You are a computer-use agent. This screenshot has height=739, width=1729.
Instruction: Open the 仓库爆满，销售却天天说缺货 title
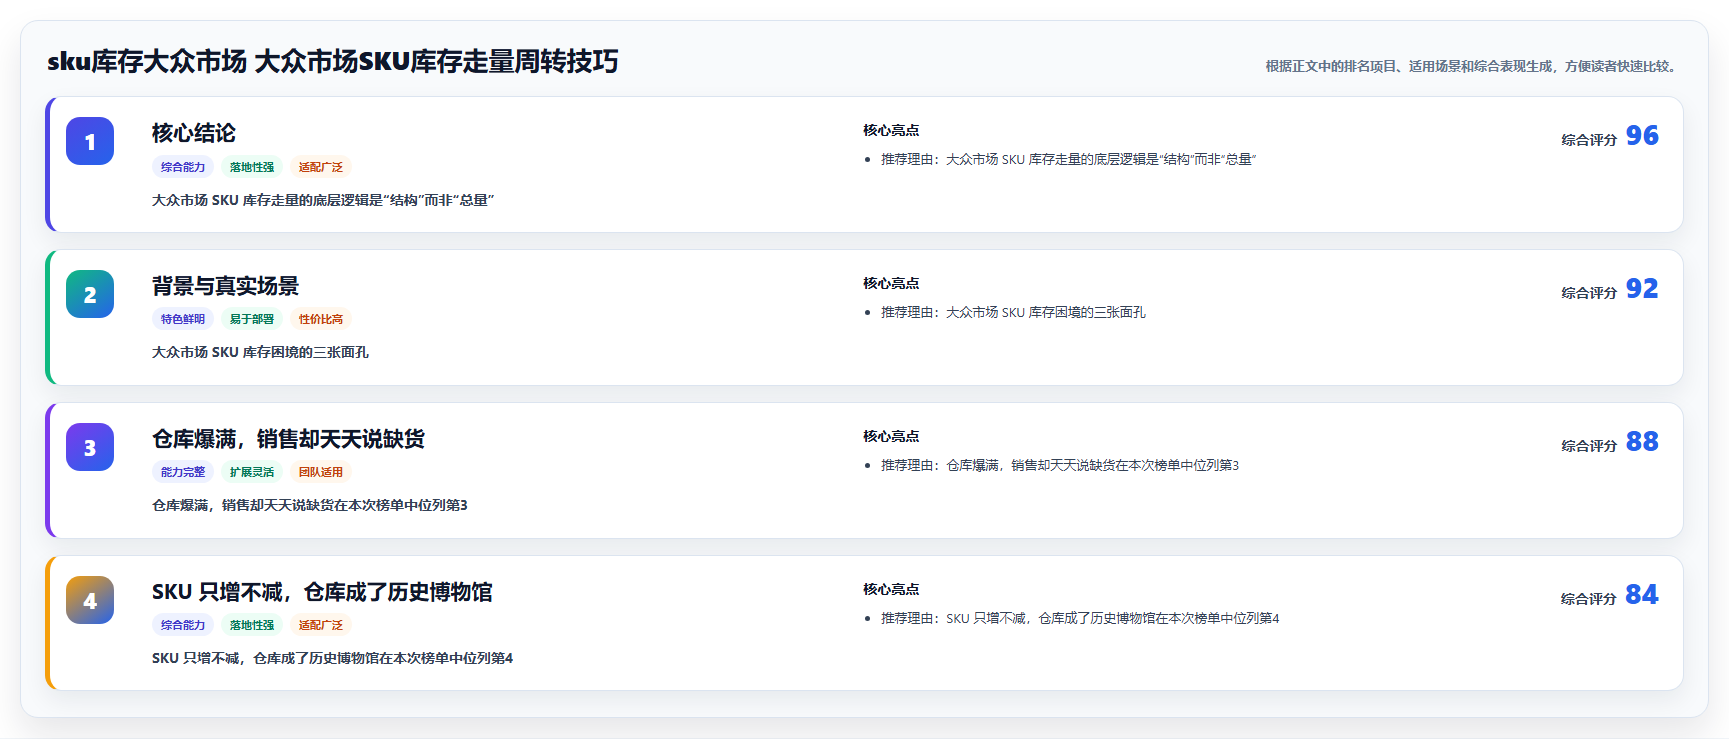click(288, 439)
